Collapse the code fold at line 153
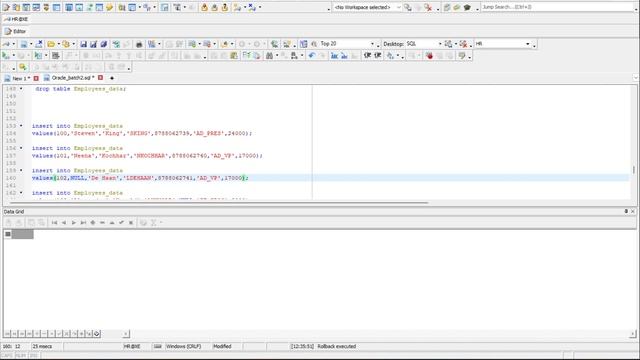This screenshot has width=640, height=360. 21,126
